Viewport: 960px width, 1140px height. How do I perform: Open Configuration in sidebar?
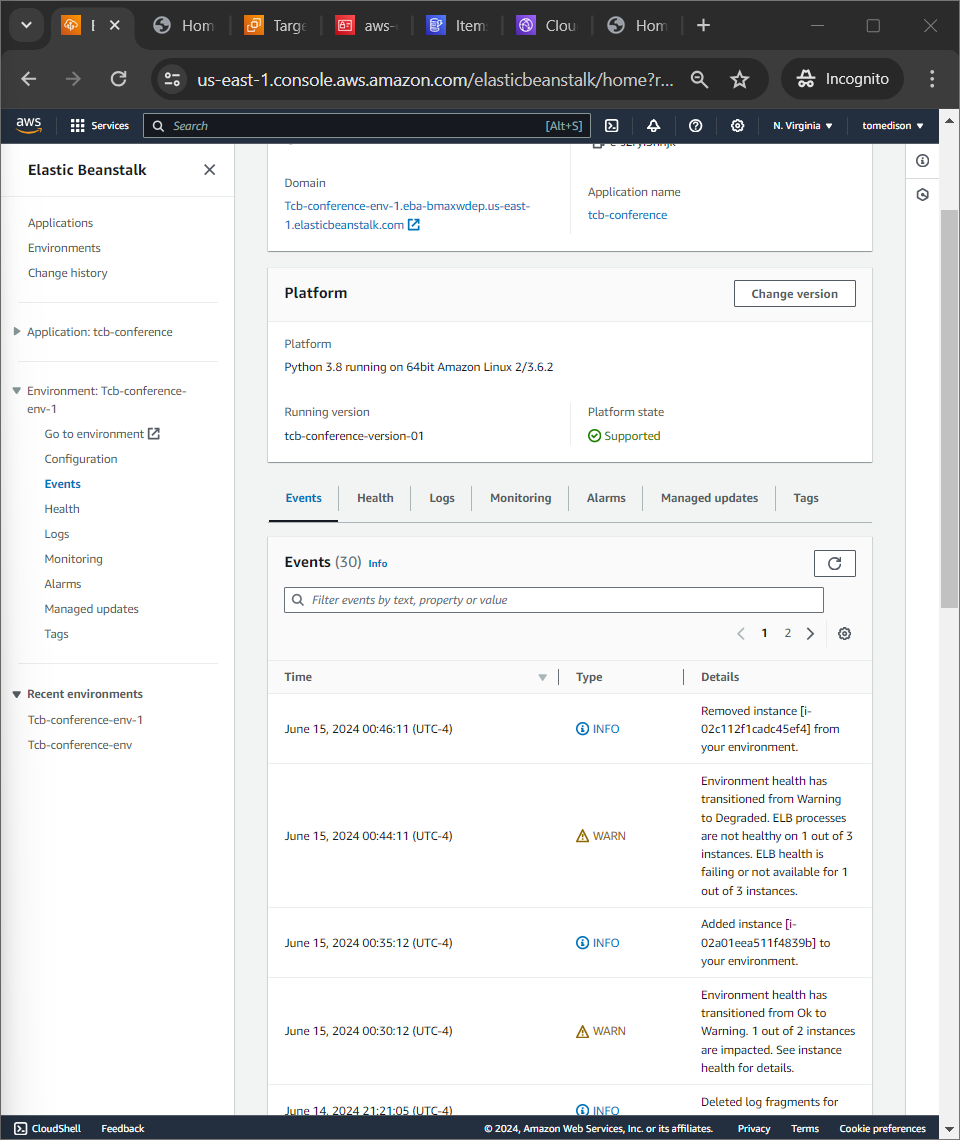pos(81,459)
